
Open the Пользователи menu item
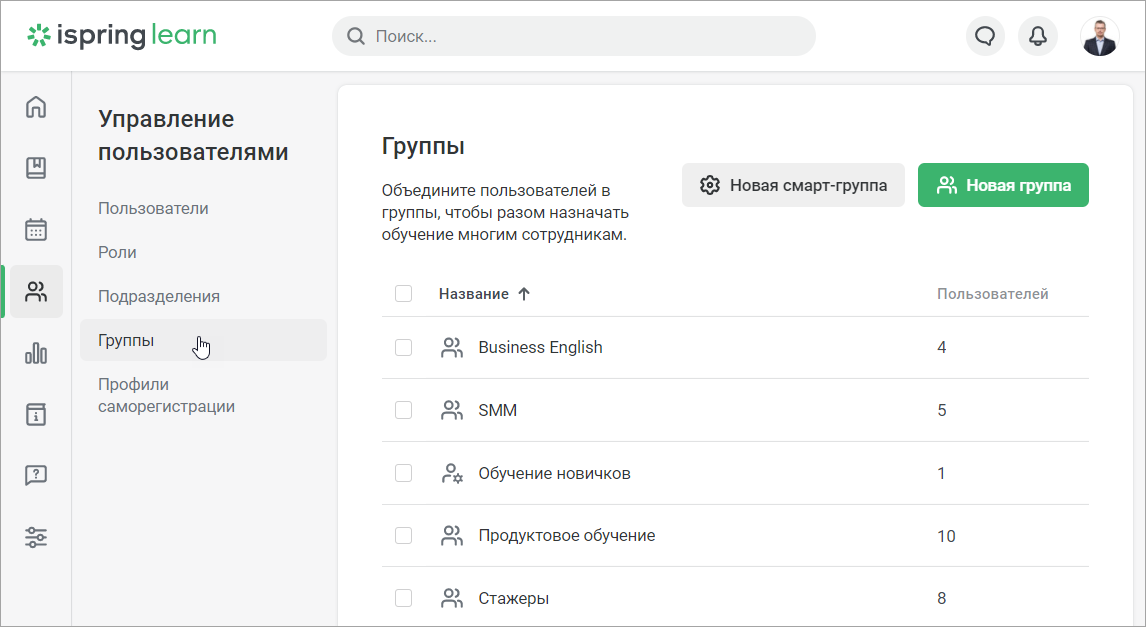click(153, 208)
